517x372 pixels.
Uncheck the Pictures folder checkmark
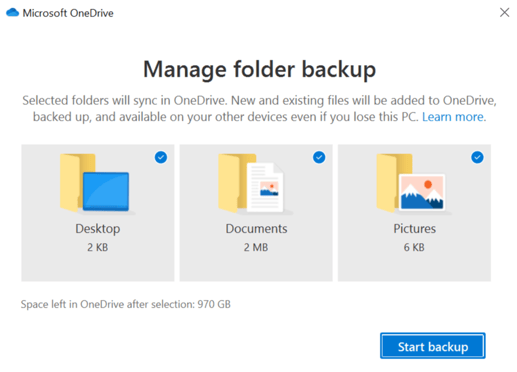[477, 157]
